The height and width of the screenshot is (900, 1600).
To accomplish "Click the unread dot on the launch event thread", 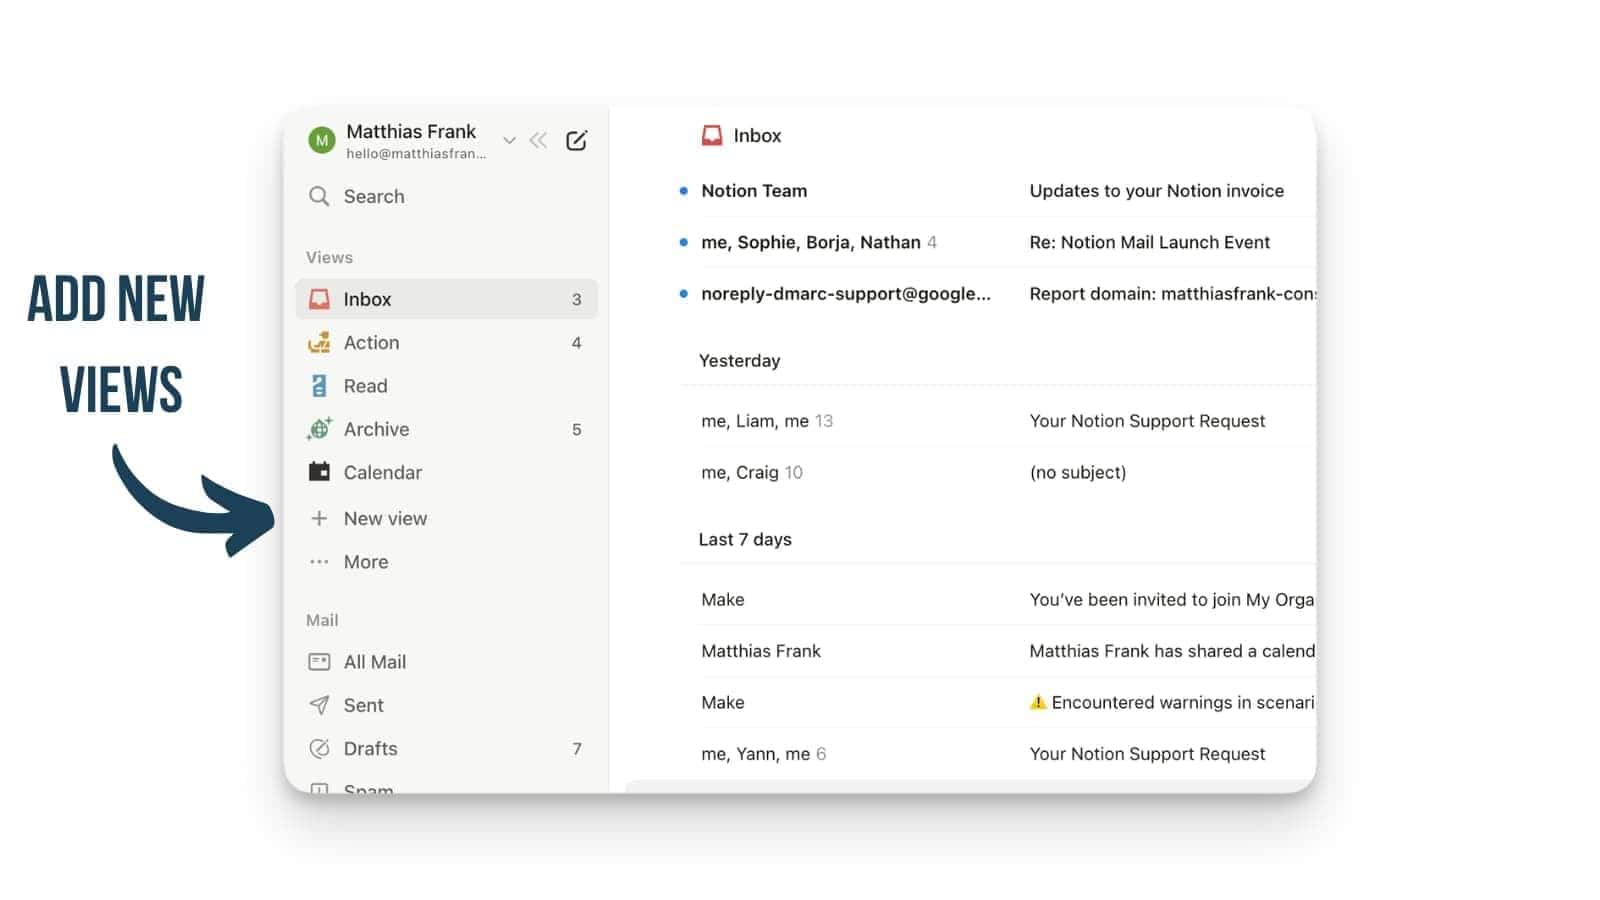I will tap(683, 242).
